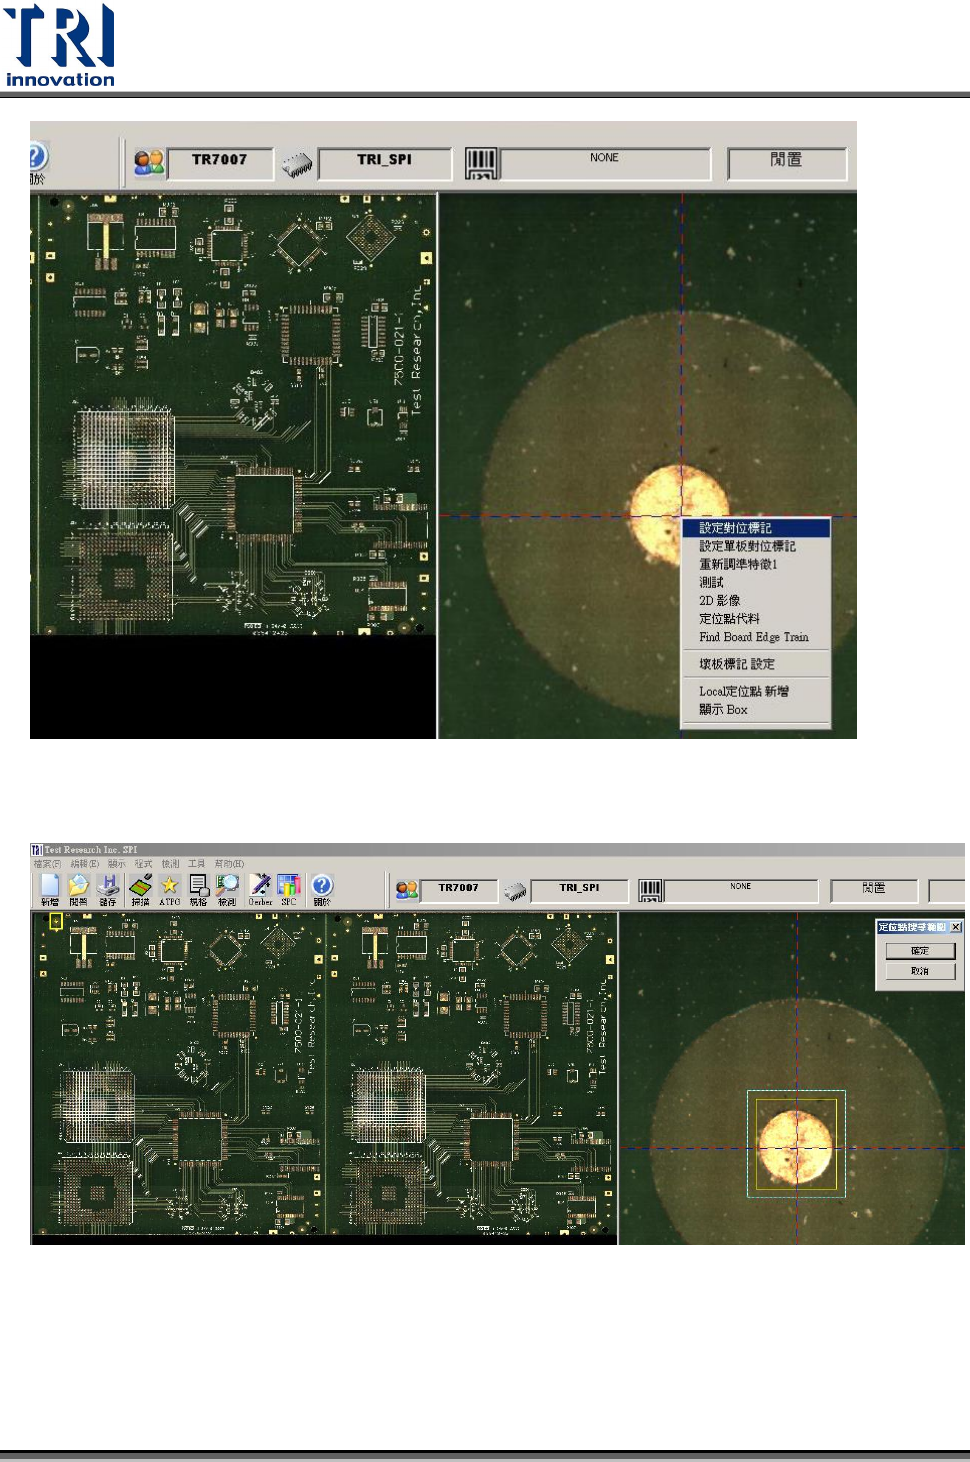Confirm with the 確定 button in the dialog
The width and height of the screenshot is (970, 1462).
(920, 951)
